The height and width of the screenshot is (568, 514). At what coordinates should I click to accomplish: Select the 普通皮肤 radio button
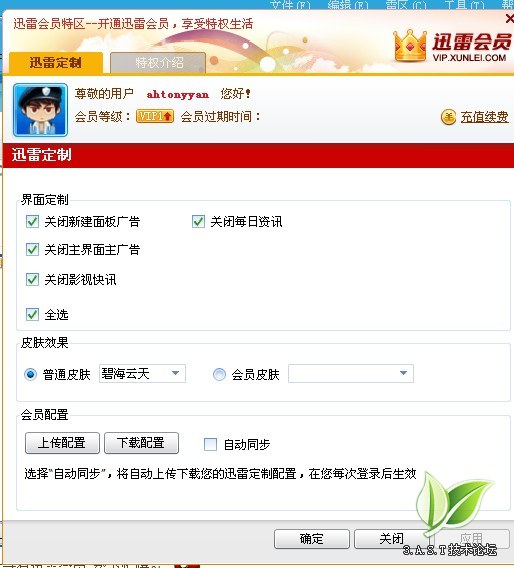(30, 374)
